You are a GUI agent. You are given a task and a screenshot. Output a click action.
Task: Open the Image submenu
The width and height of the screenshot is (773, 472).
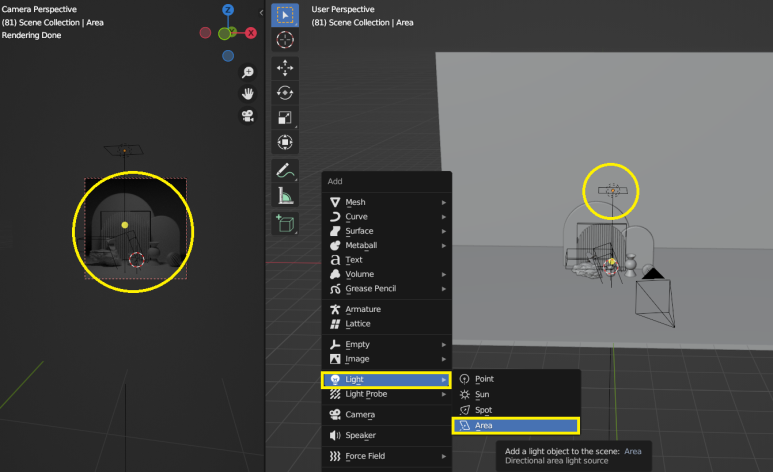(387, 359)
